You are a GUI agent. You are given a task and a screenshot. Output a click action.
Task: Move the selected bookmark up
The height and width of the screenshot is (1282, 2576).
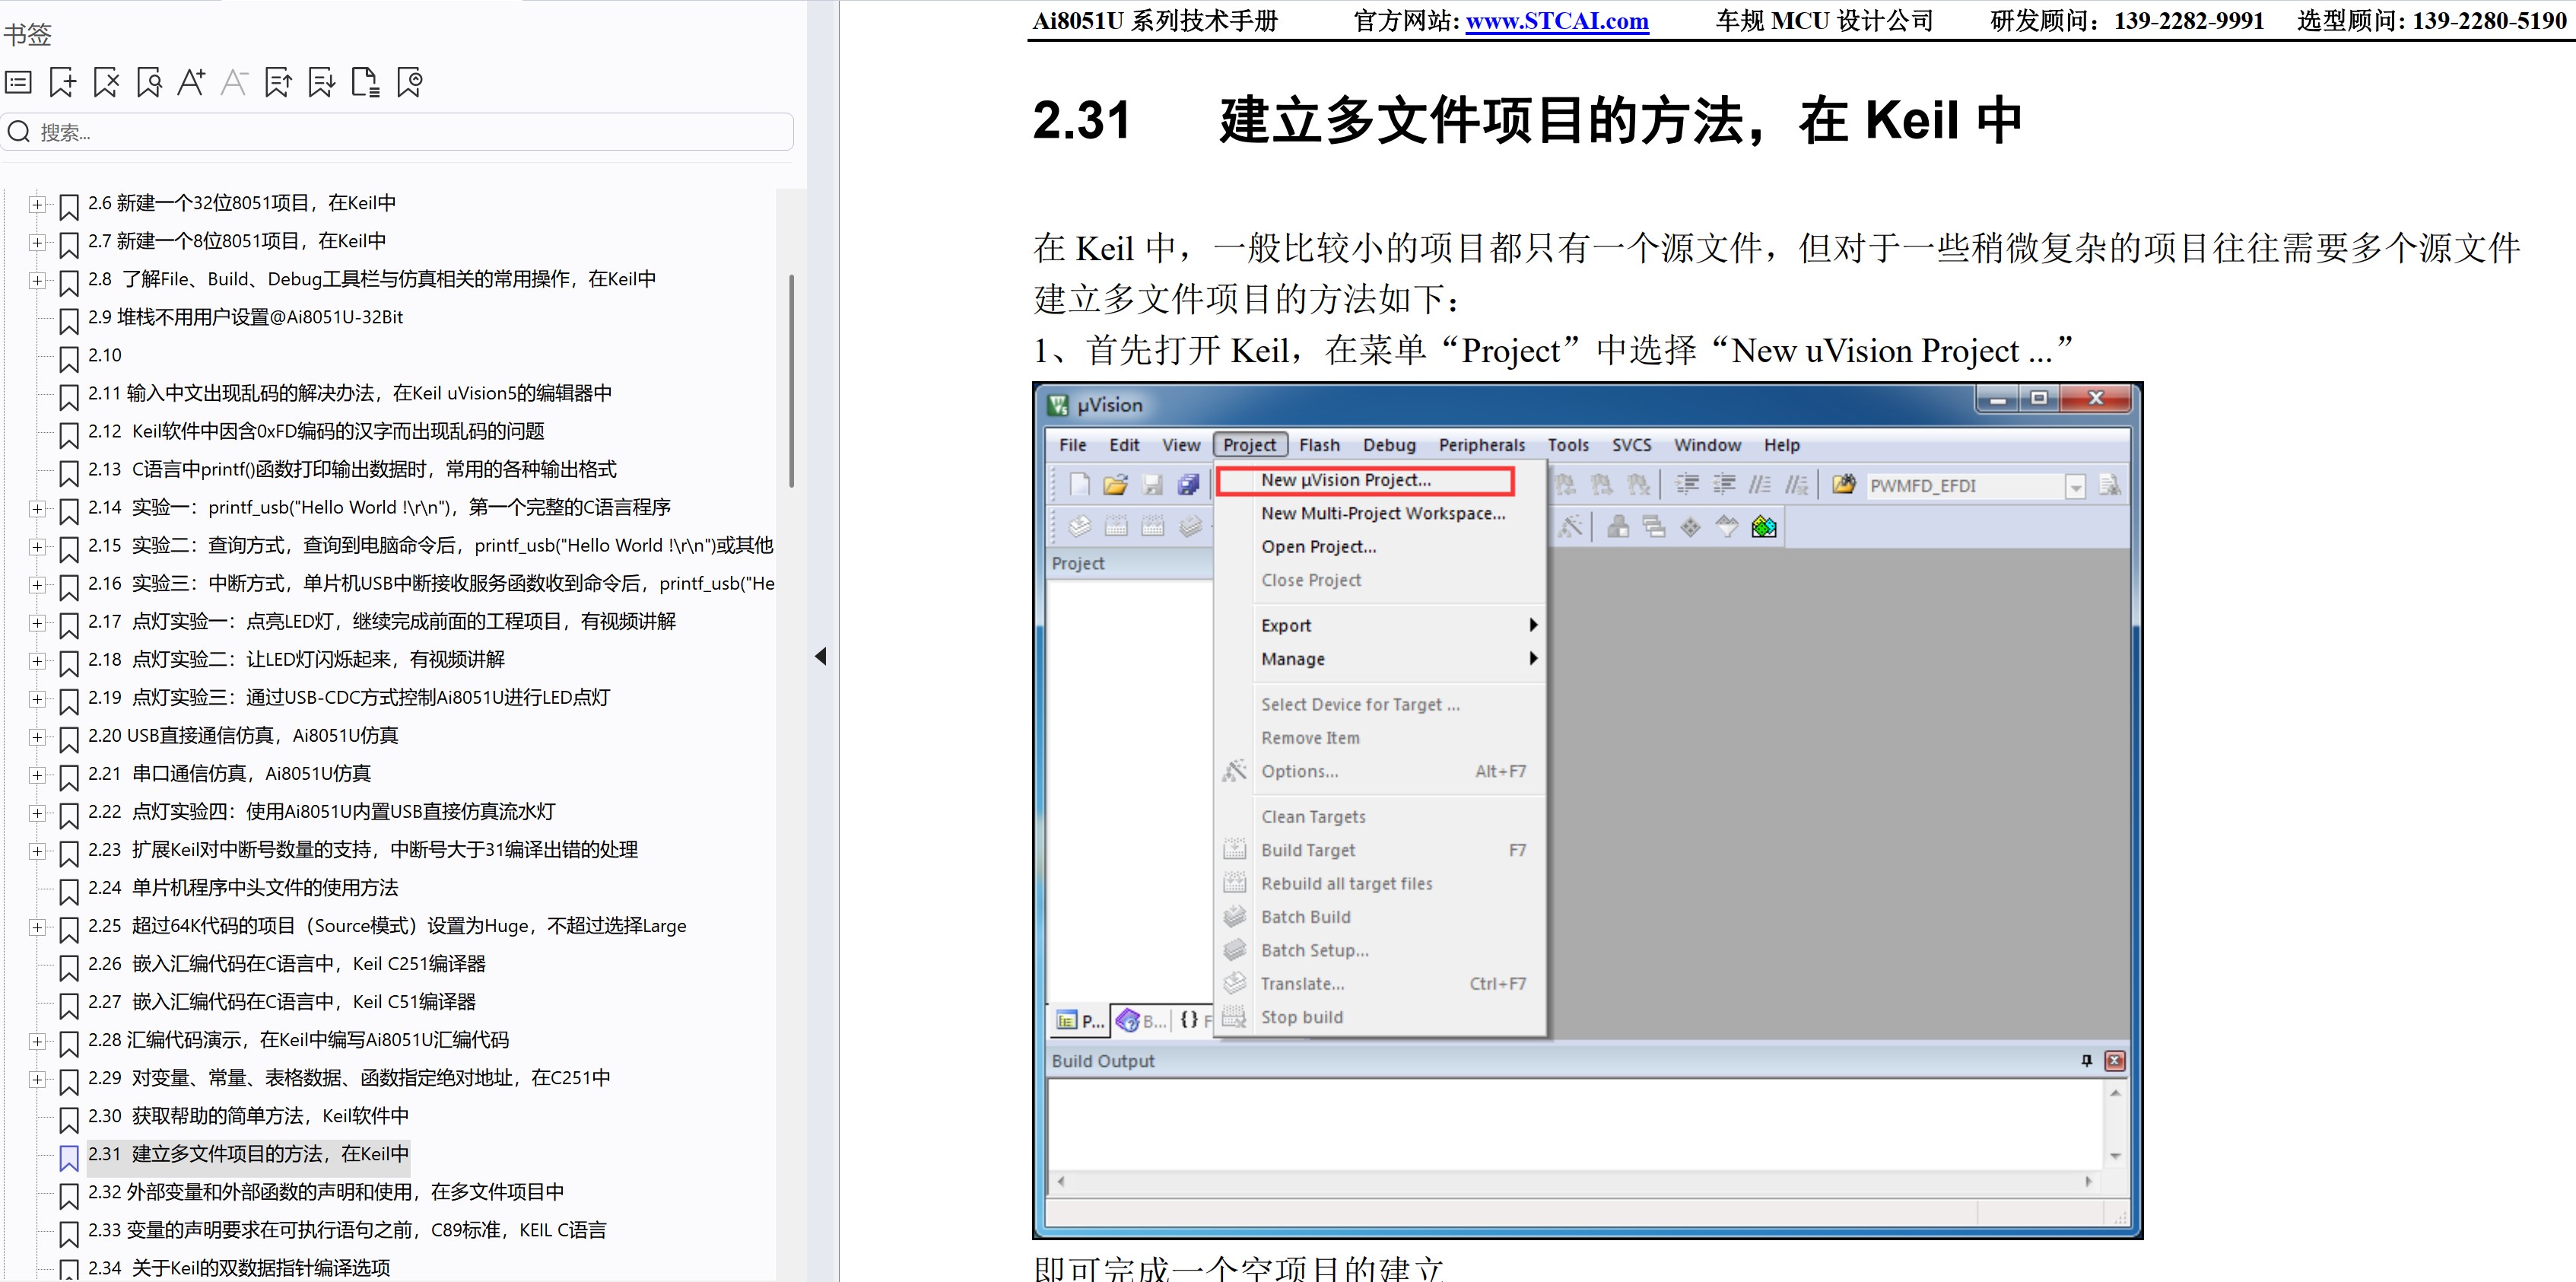pyautogui.click(x=278, y=82)
